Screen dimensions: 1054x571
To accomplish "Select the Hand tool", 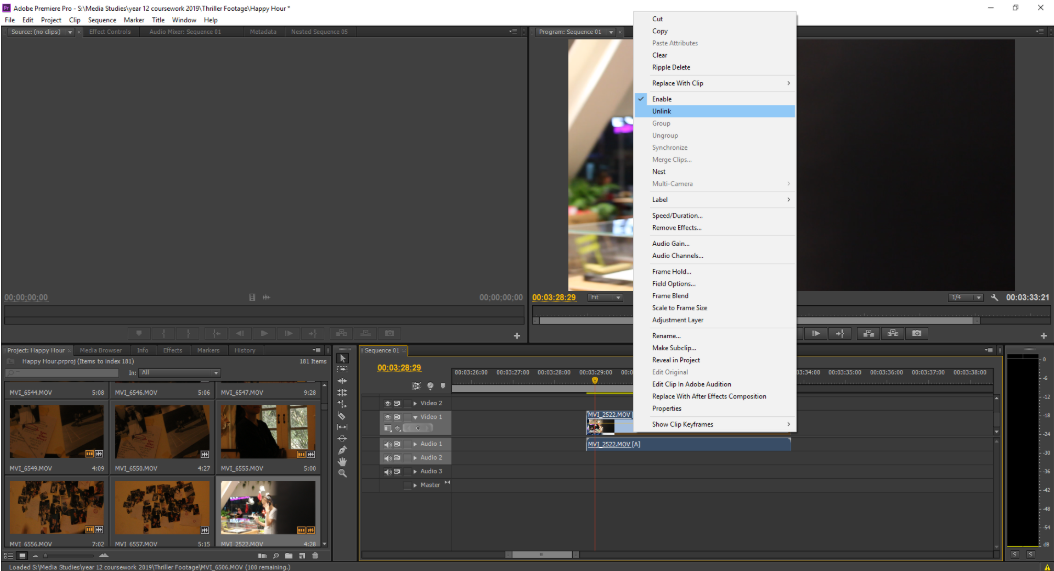I will tap(342, 461).
